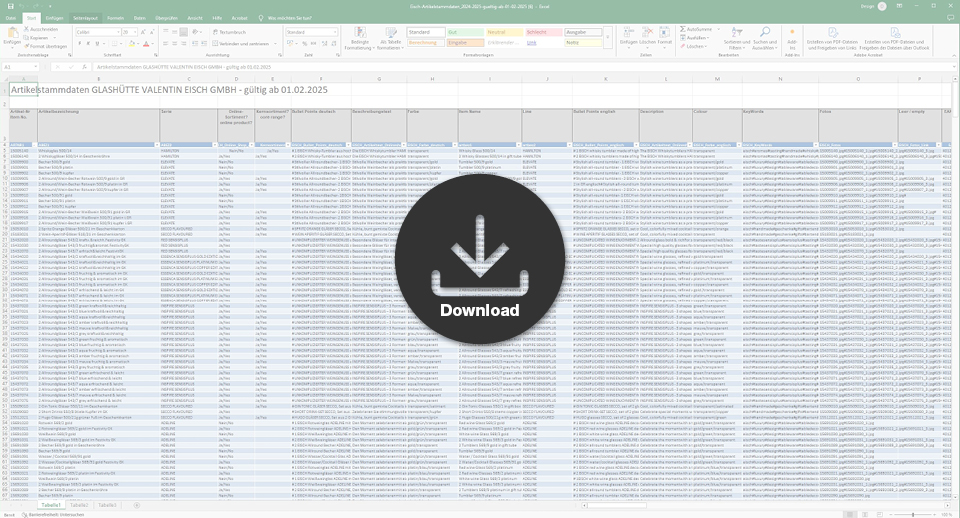Align text left in the Ausrichtung group
Image resolution: width=960 pixels, height=518 pixels.
(165, 43)
